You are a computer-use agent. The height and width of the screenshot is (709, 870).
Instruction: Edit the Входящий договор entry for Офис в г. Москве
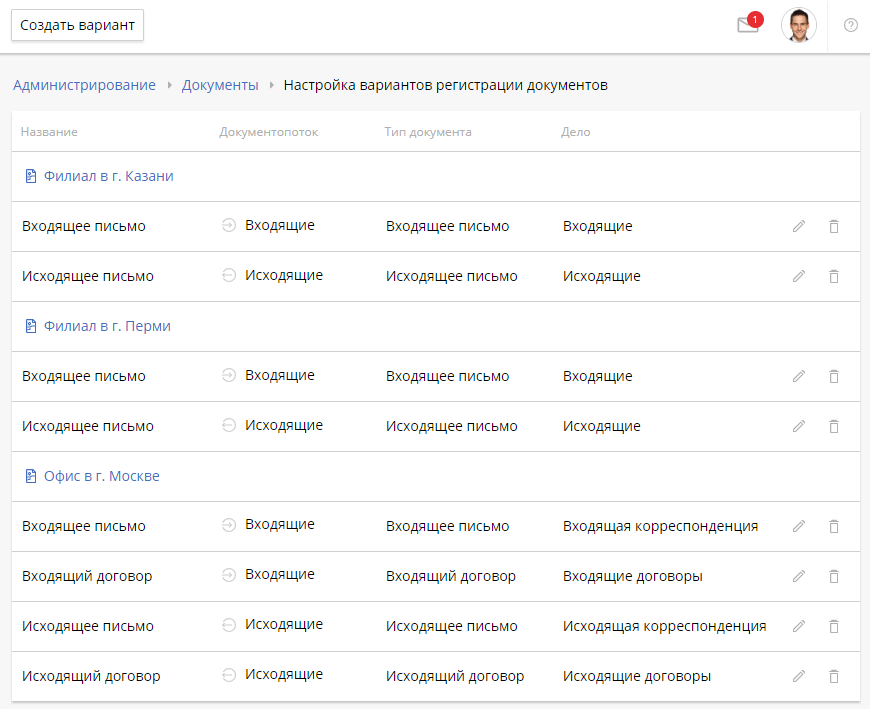798,576
